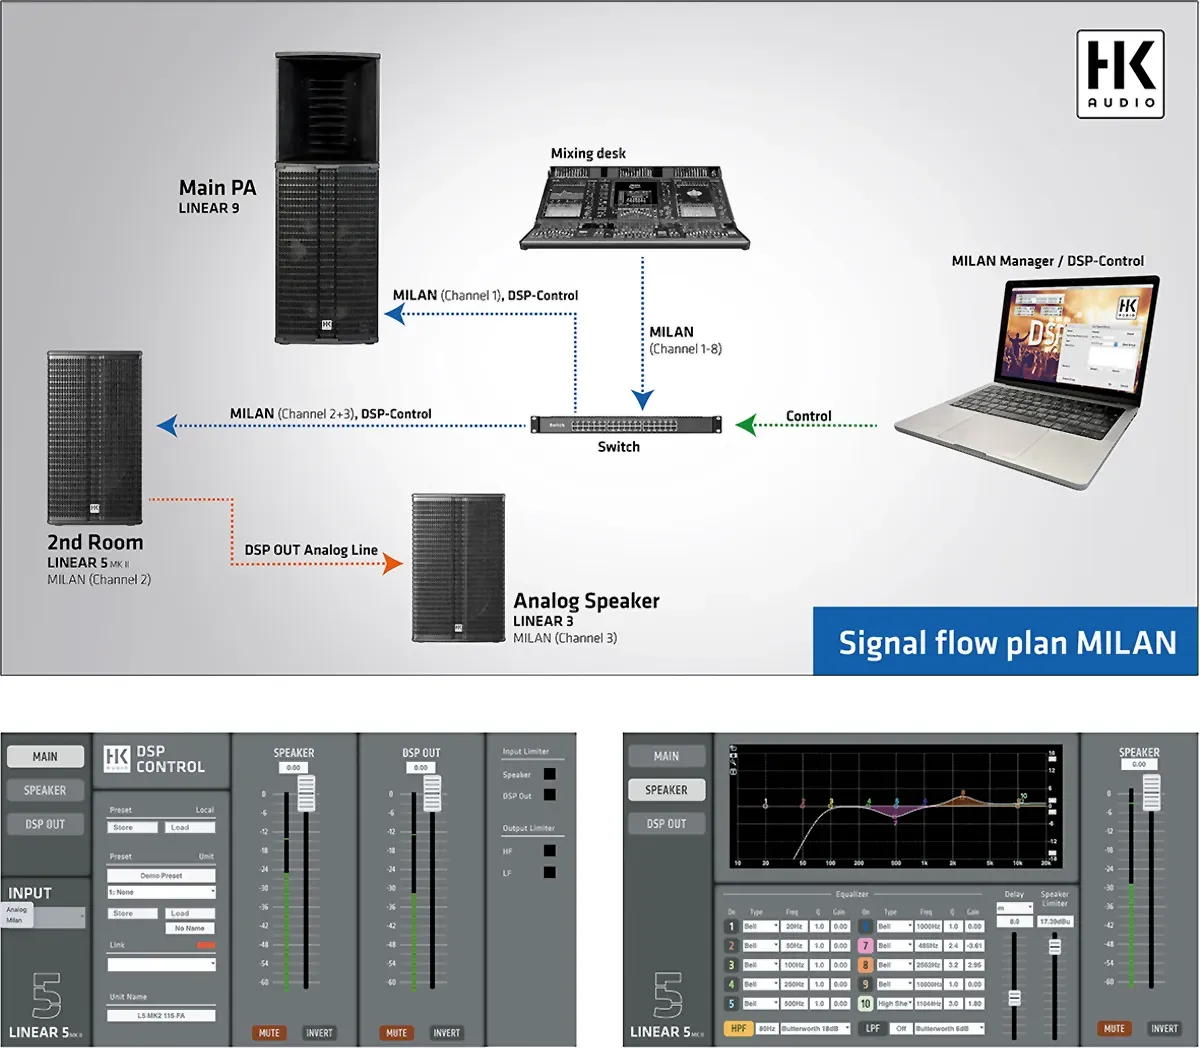Mute the SPEAKER channel in DSP Control panel
Viewport: 1200px width, 1048px height.
[x=269, y=1033]
